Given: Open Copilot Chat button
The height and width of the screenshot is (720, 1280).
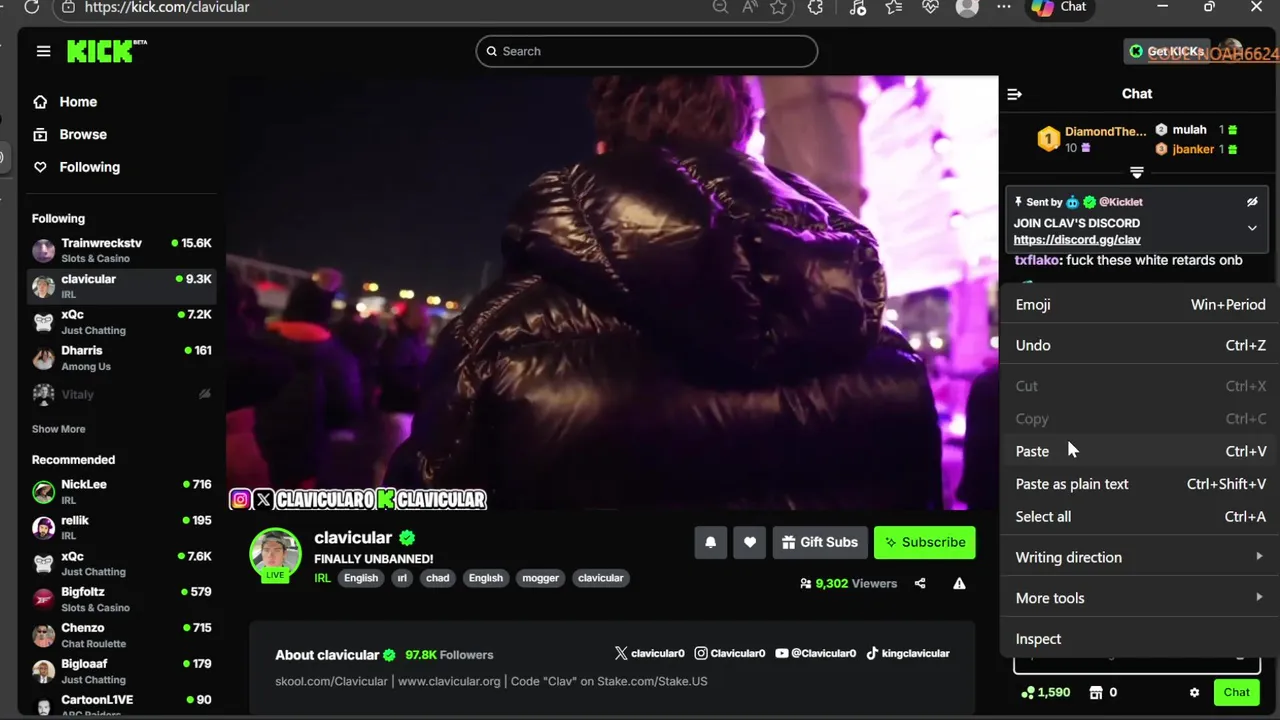Looking at the screenshot, I should coord(1060,7).
